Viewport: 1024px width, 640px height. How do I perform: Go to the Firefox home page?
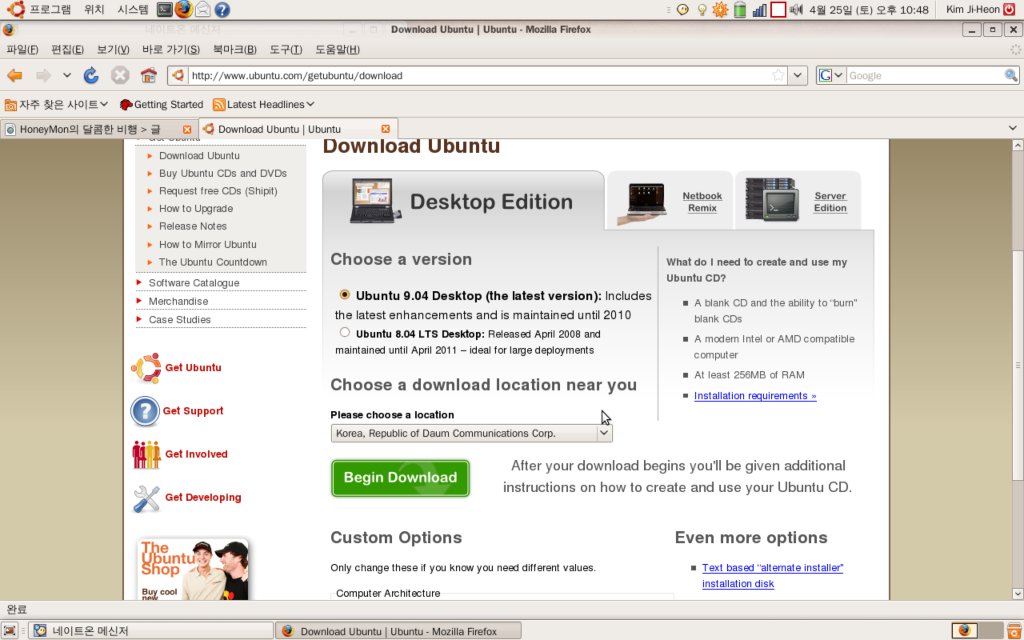pos(149,76)
